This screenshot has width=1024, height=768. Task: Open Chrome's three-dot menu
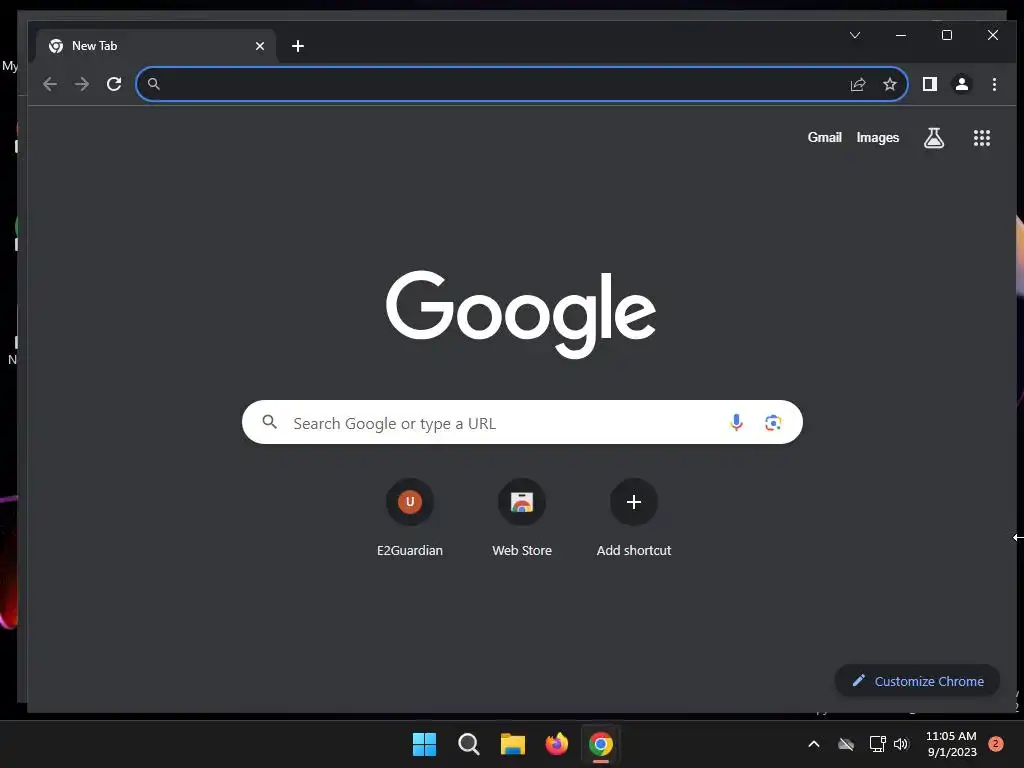click(x=994, y=84)
